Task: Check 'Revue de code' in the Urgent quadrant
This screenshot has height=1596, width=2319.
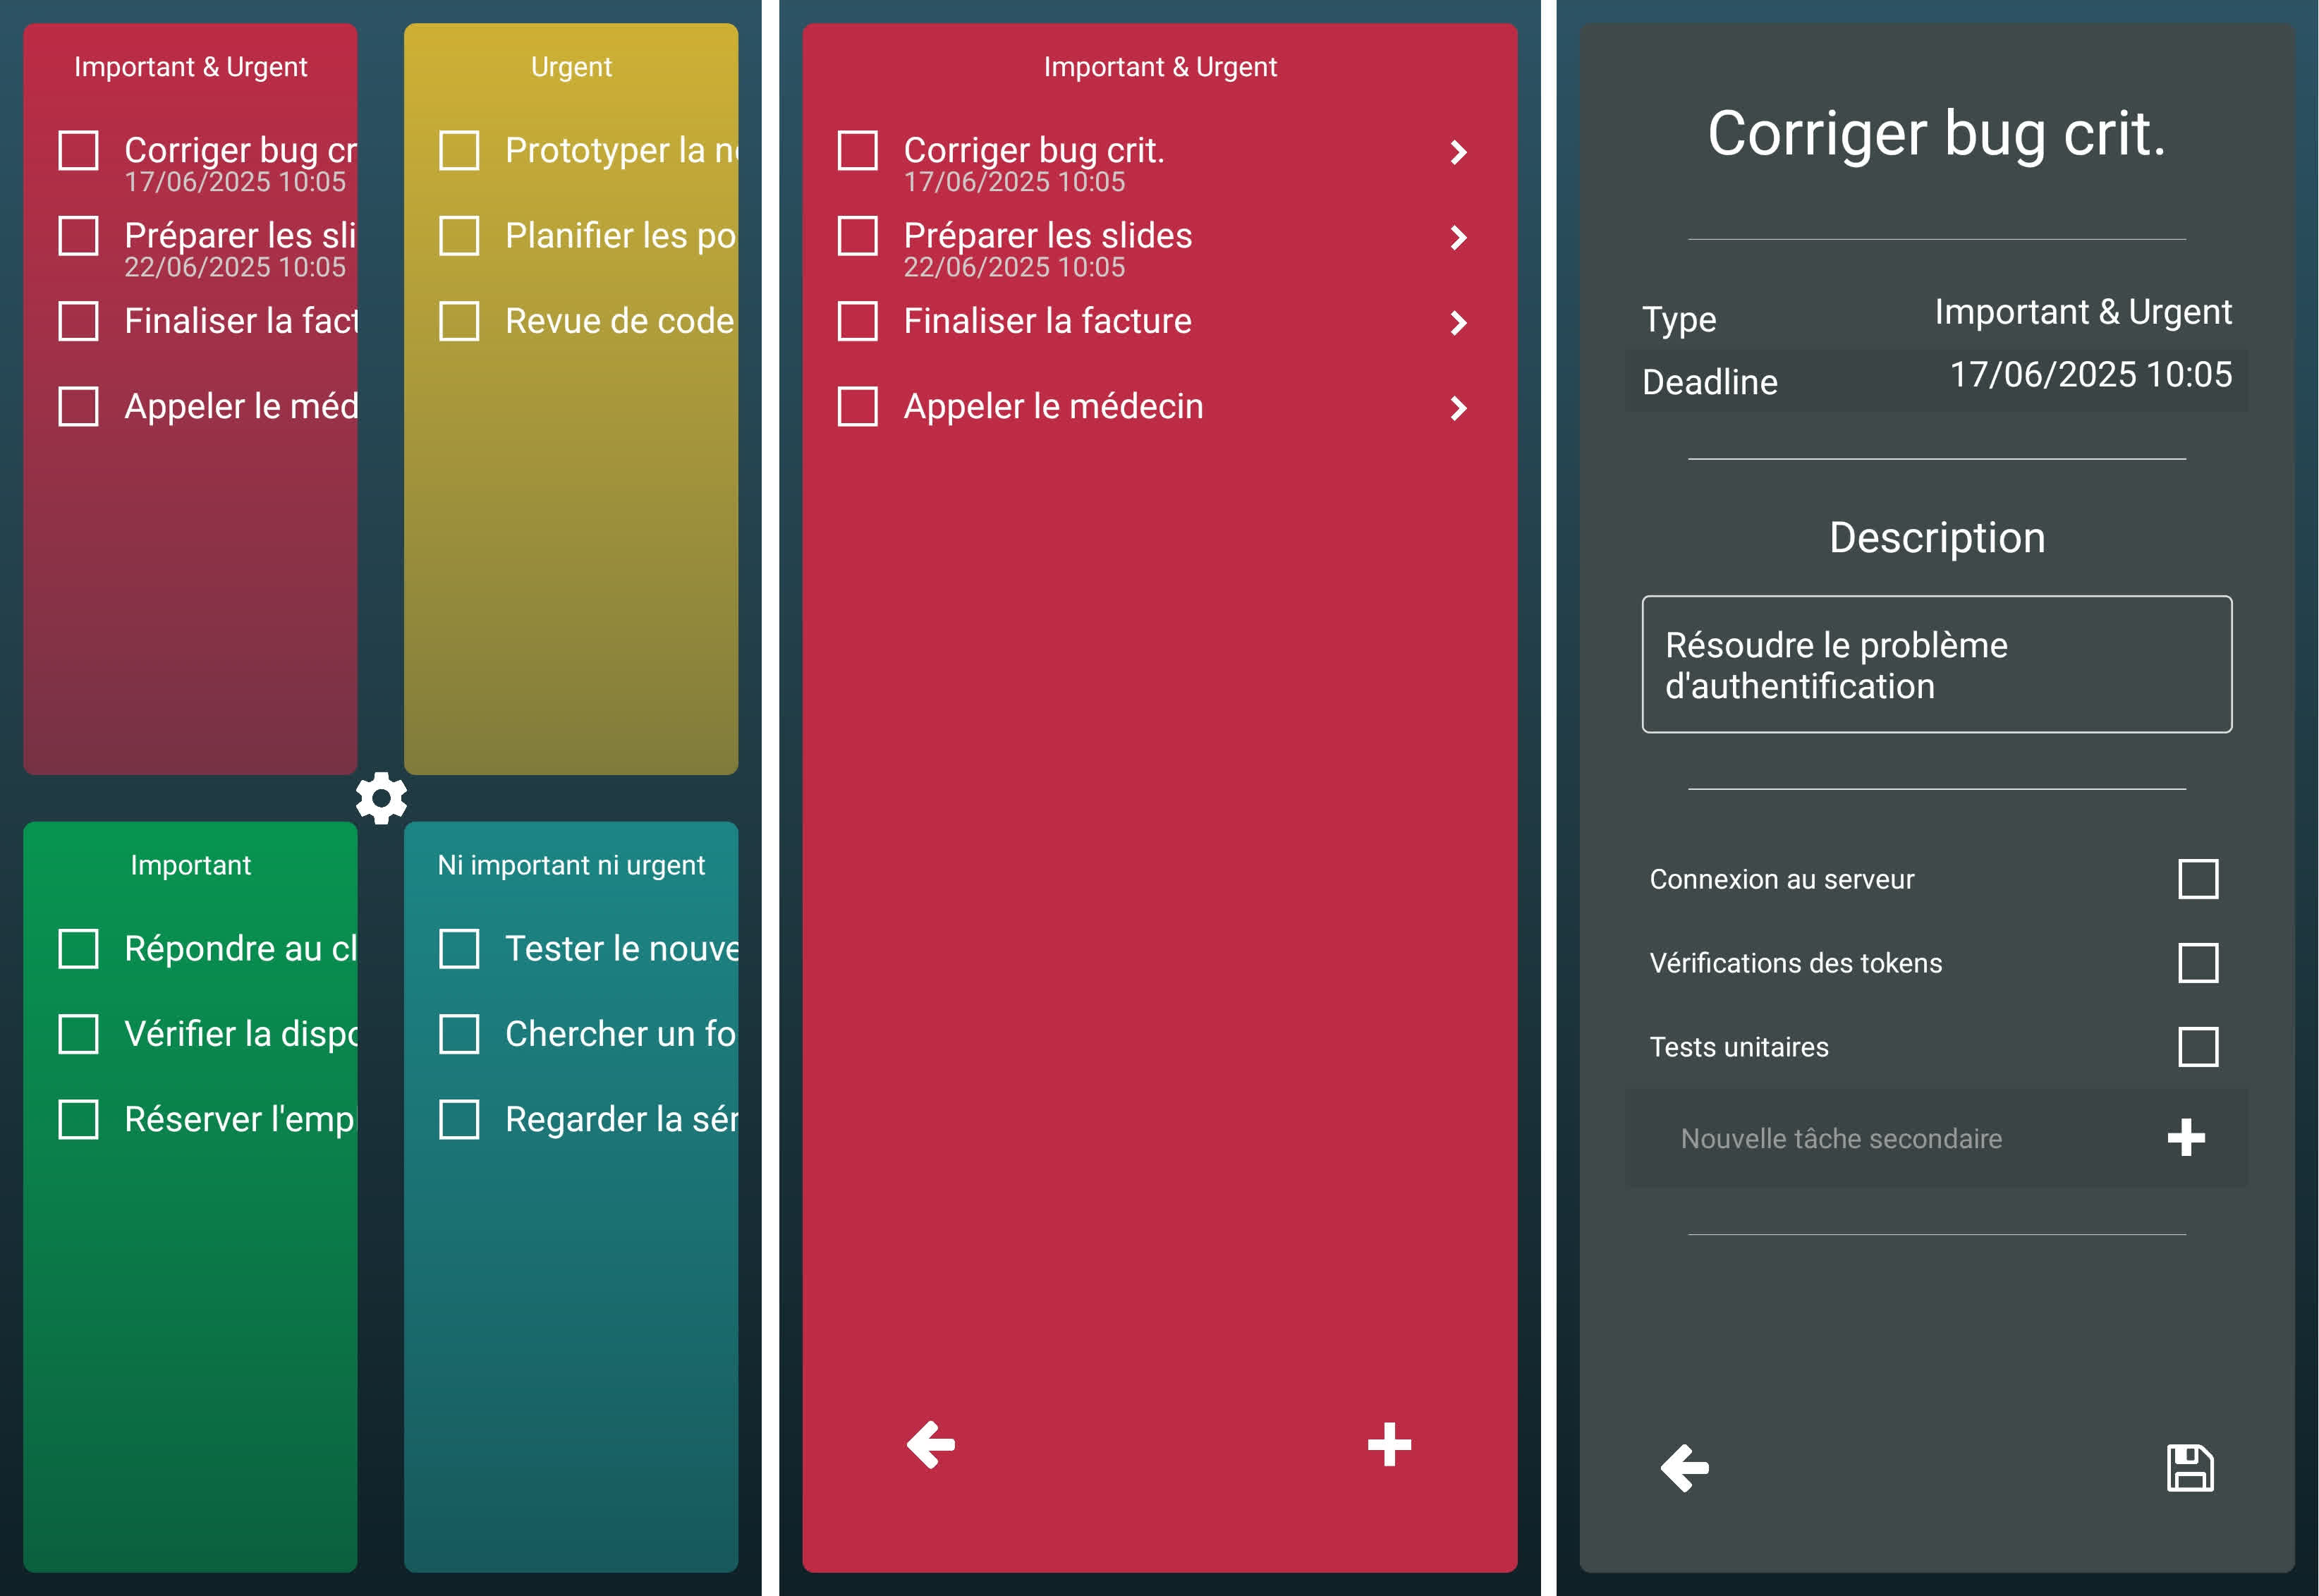Action: click(460, 321)
